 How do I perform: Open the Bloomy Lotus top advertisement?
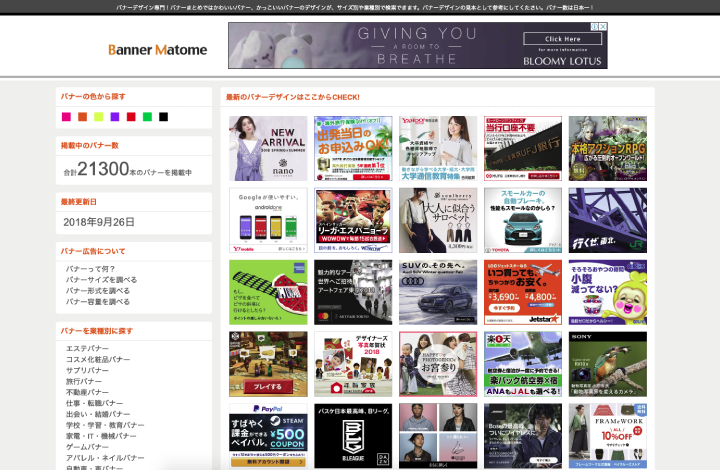[417, 45]
